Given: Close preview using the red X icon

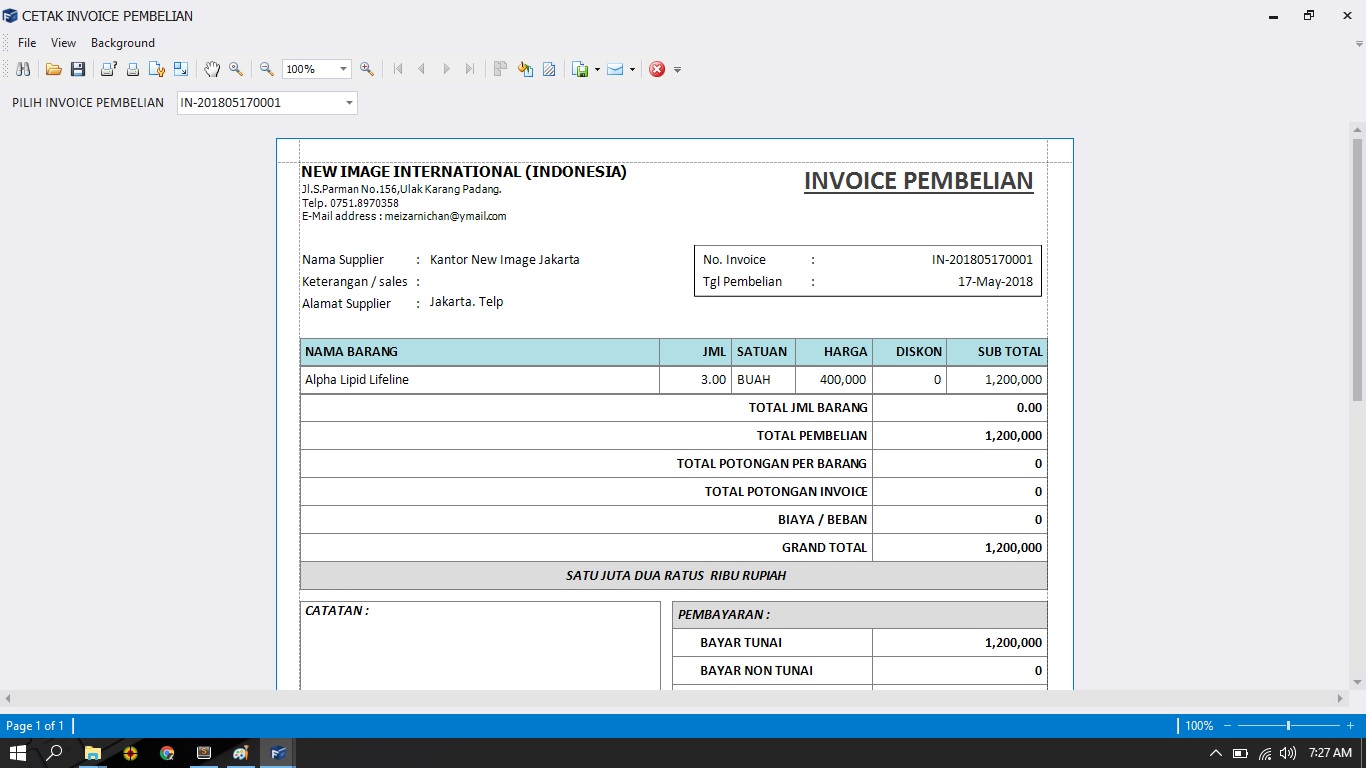Looking at the screenshot, I should pos(657,69).
